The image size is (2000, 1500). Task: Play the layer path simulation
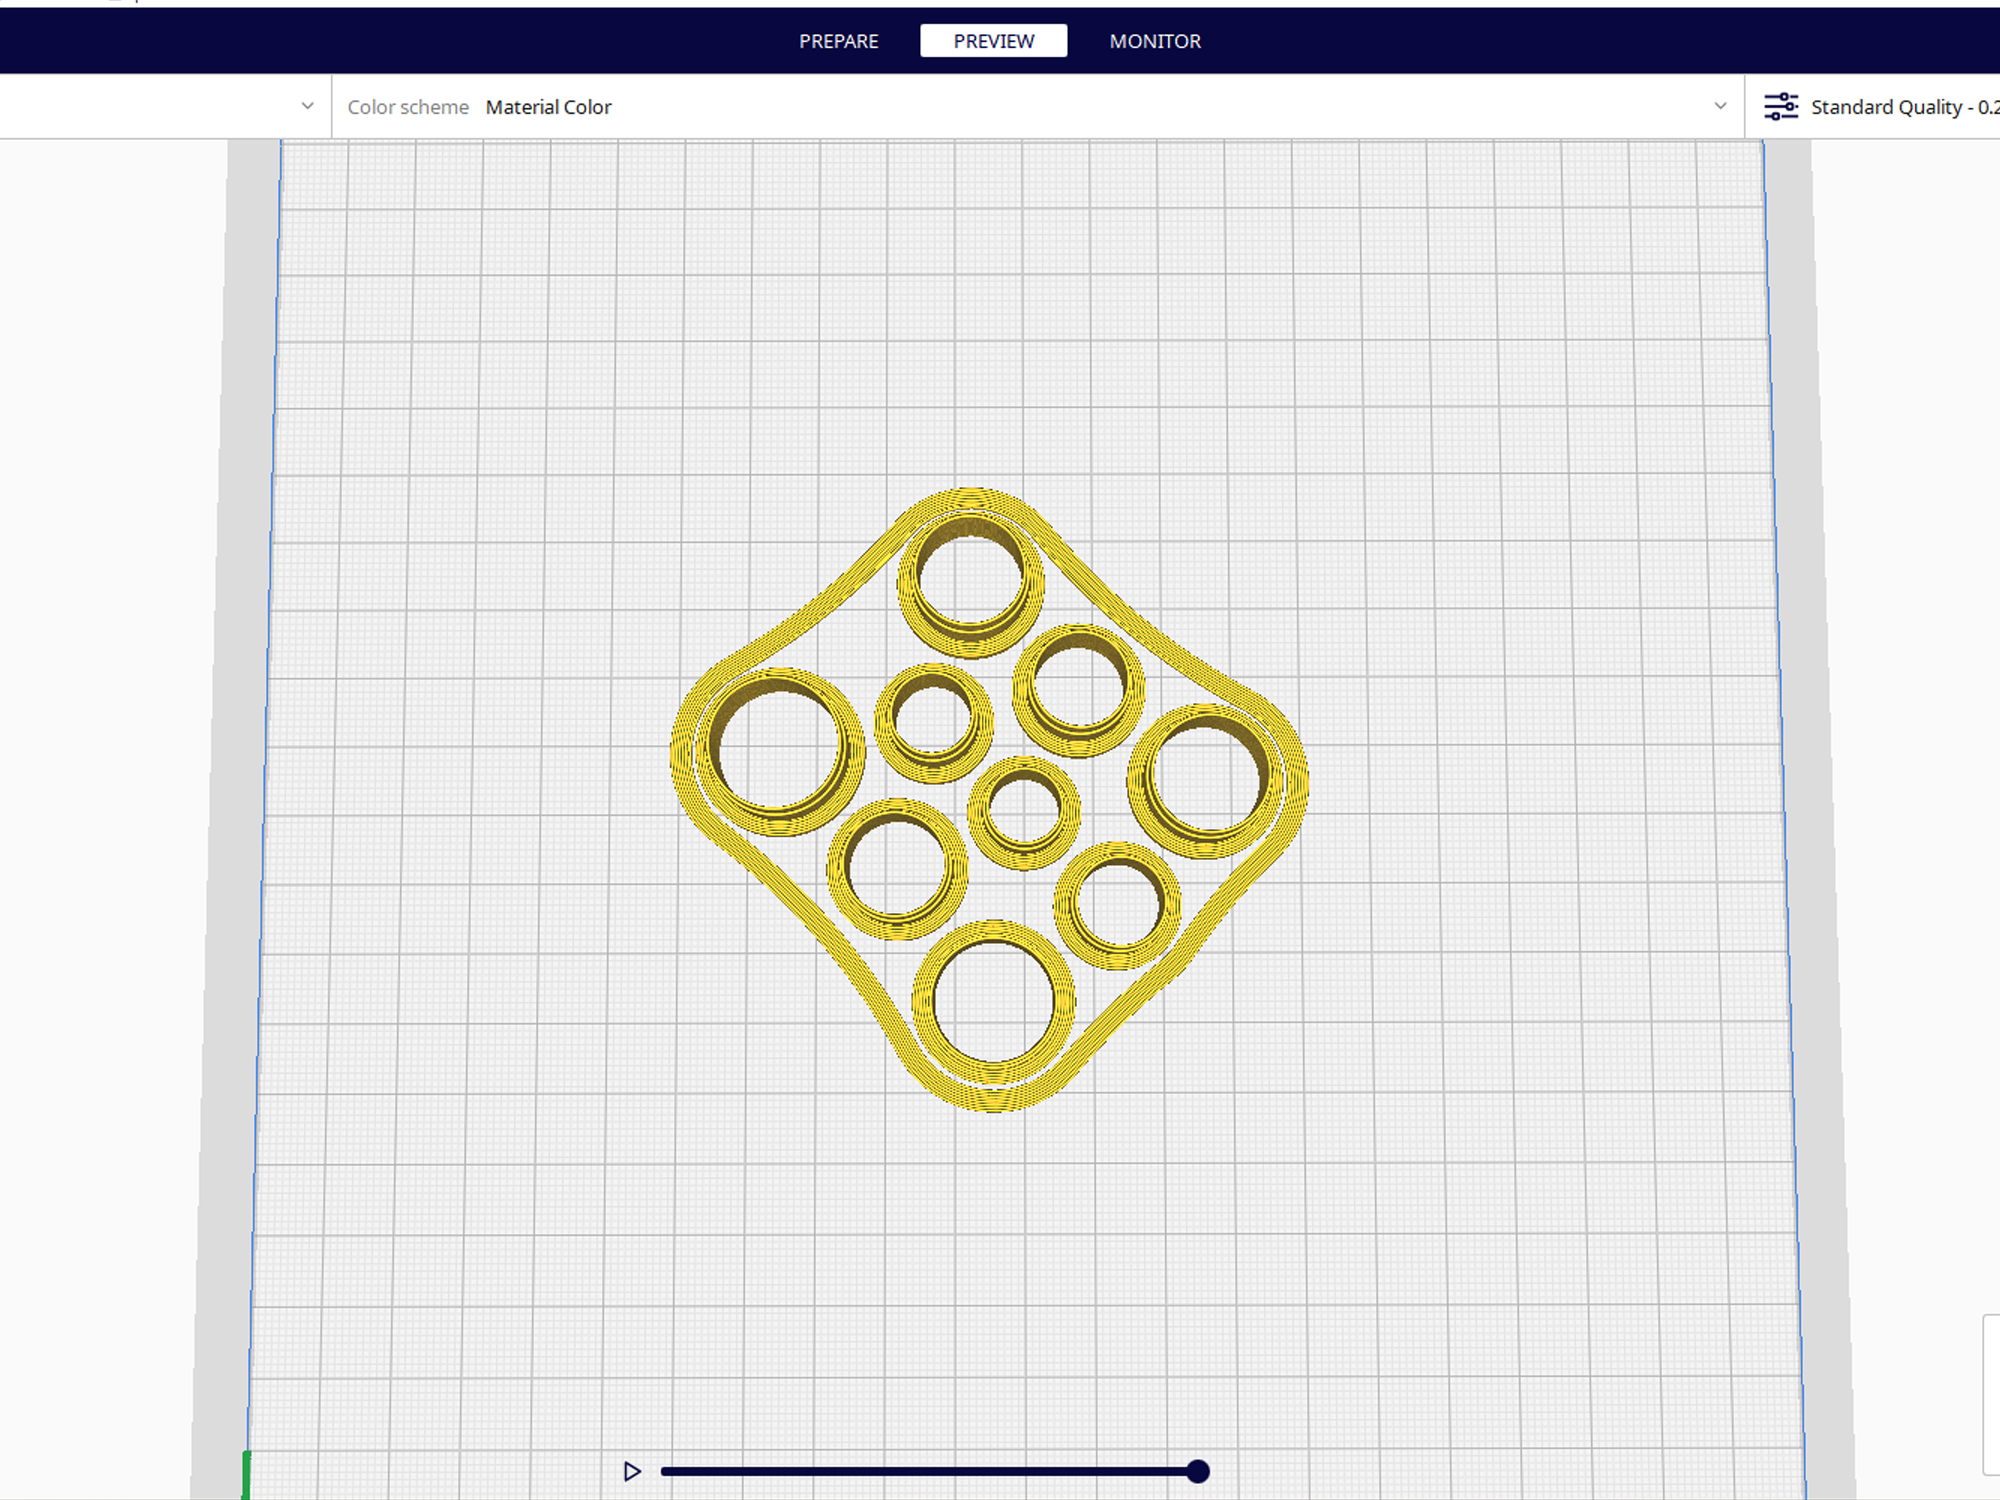632,1471
